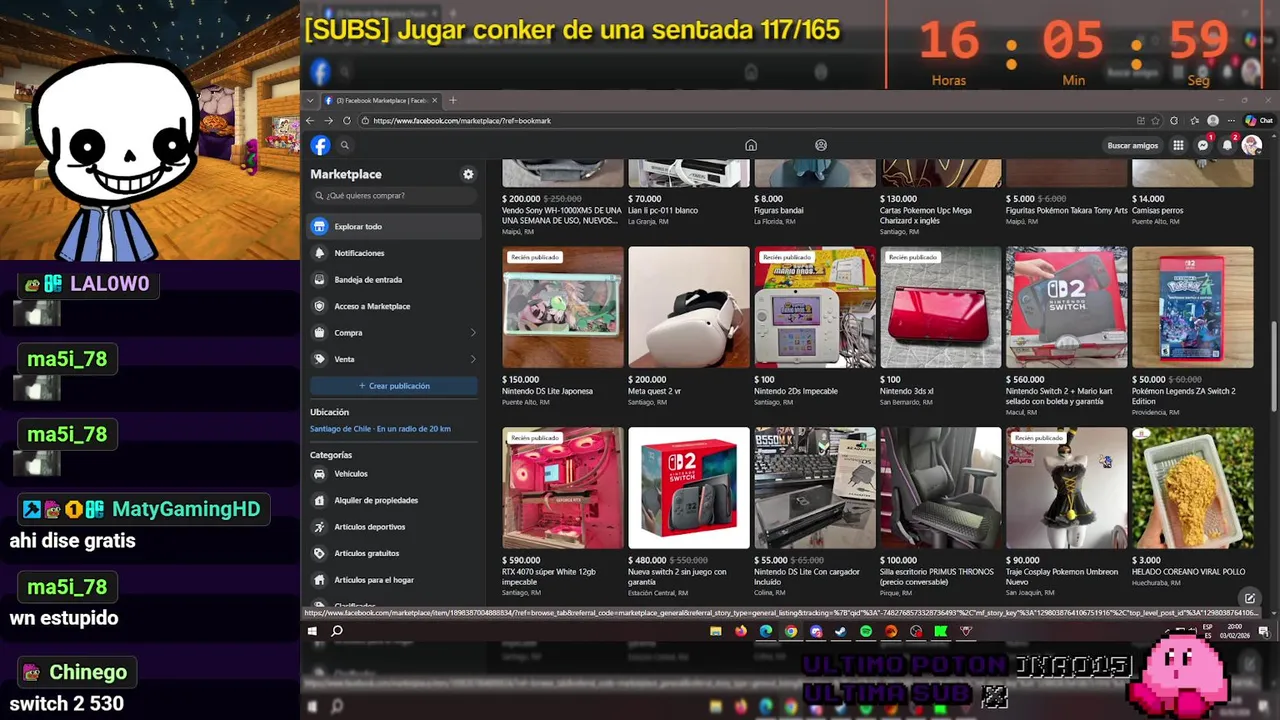Click the message compose icon at bottom right
Image resolution: width=1280 pixels, height=720 pixels.
1250,599
